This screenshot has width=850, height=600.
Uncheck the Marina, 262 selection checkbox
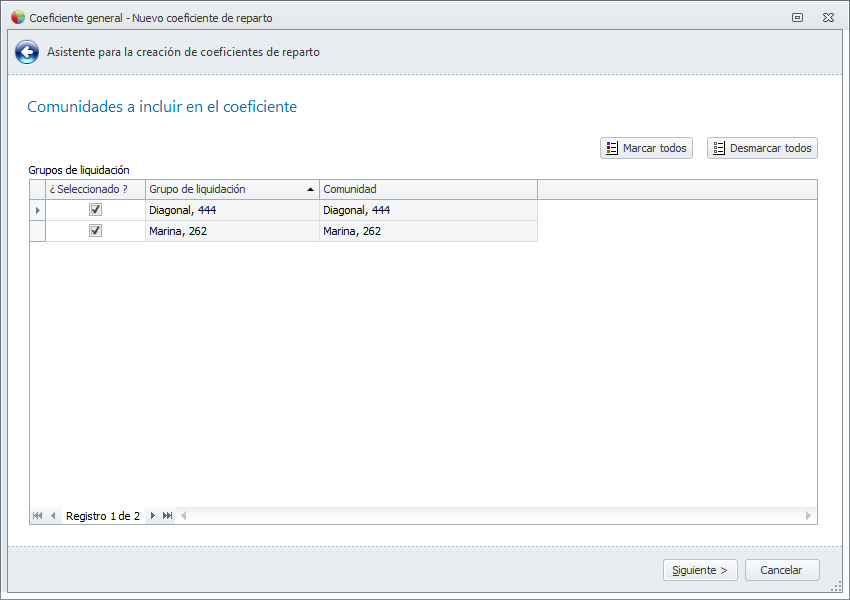(x=96, y=231)
